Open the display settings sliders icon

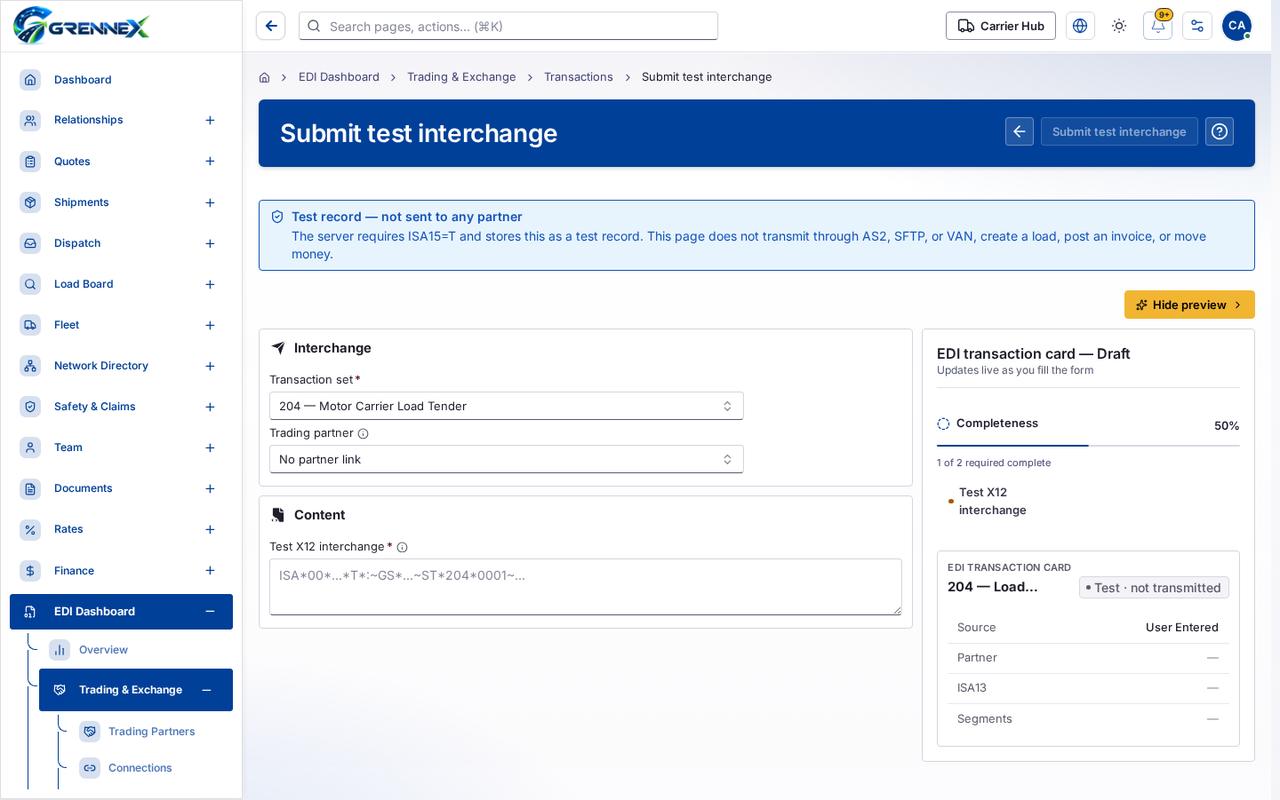(x=1197, y=26)
